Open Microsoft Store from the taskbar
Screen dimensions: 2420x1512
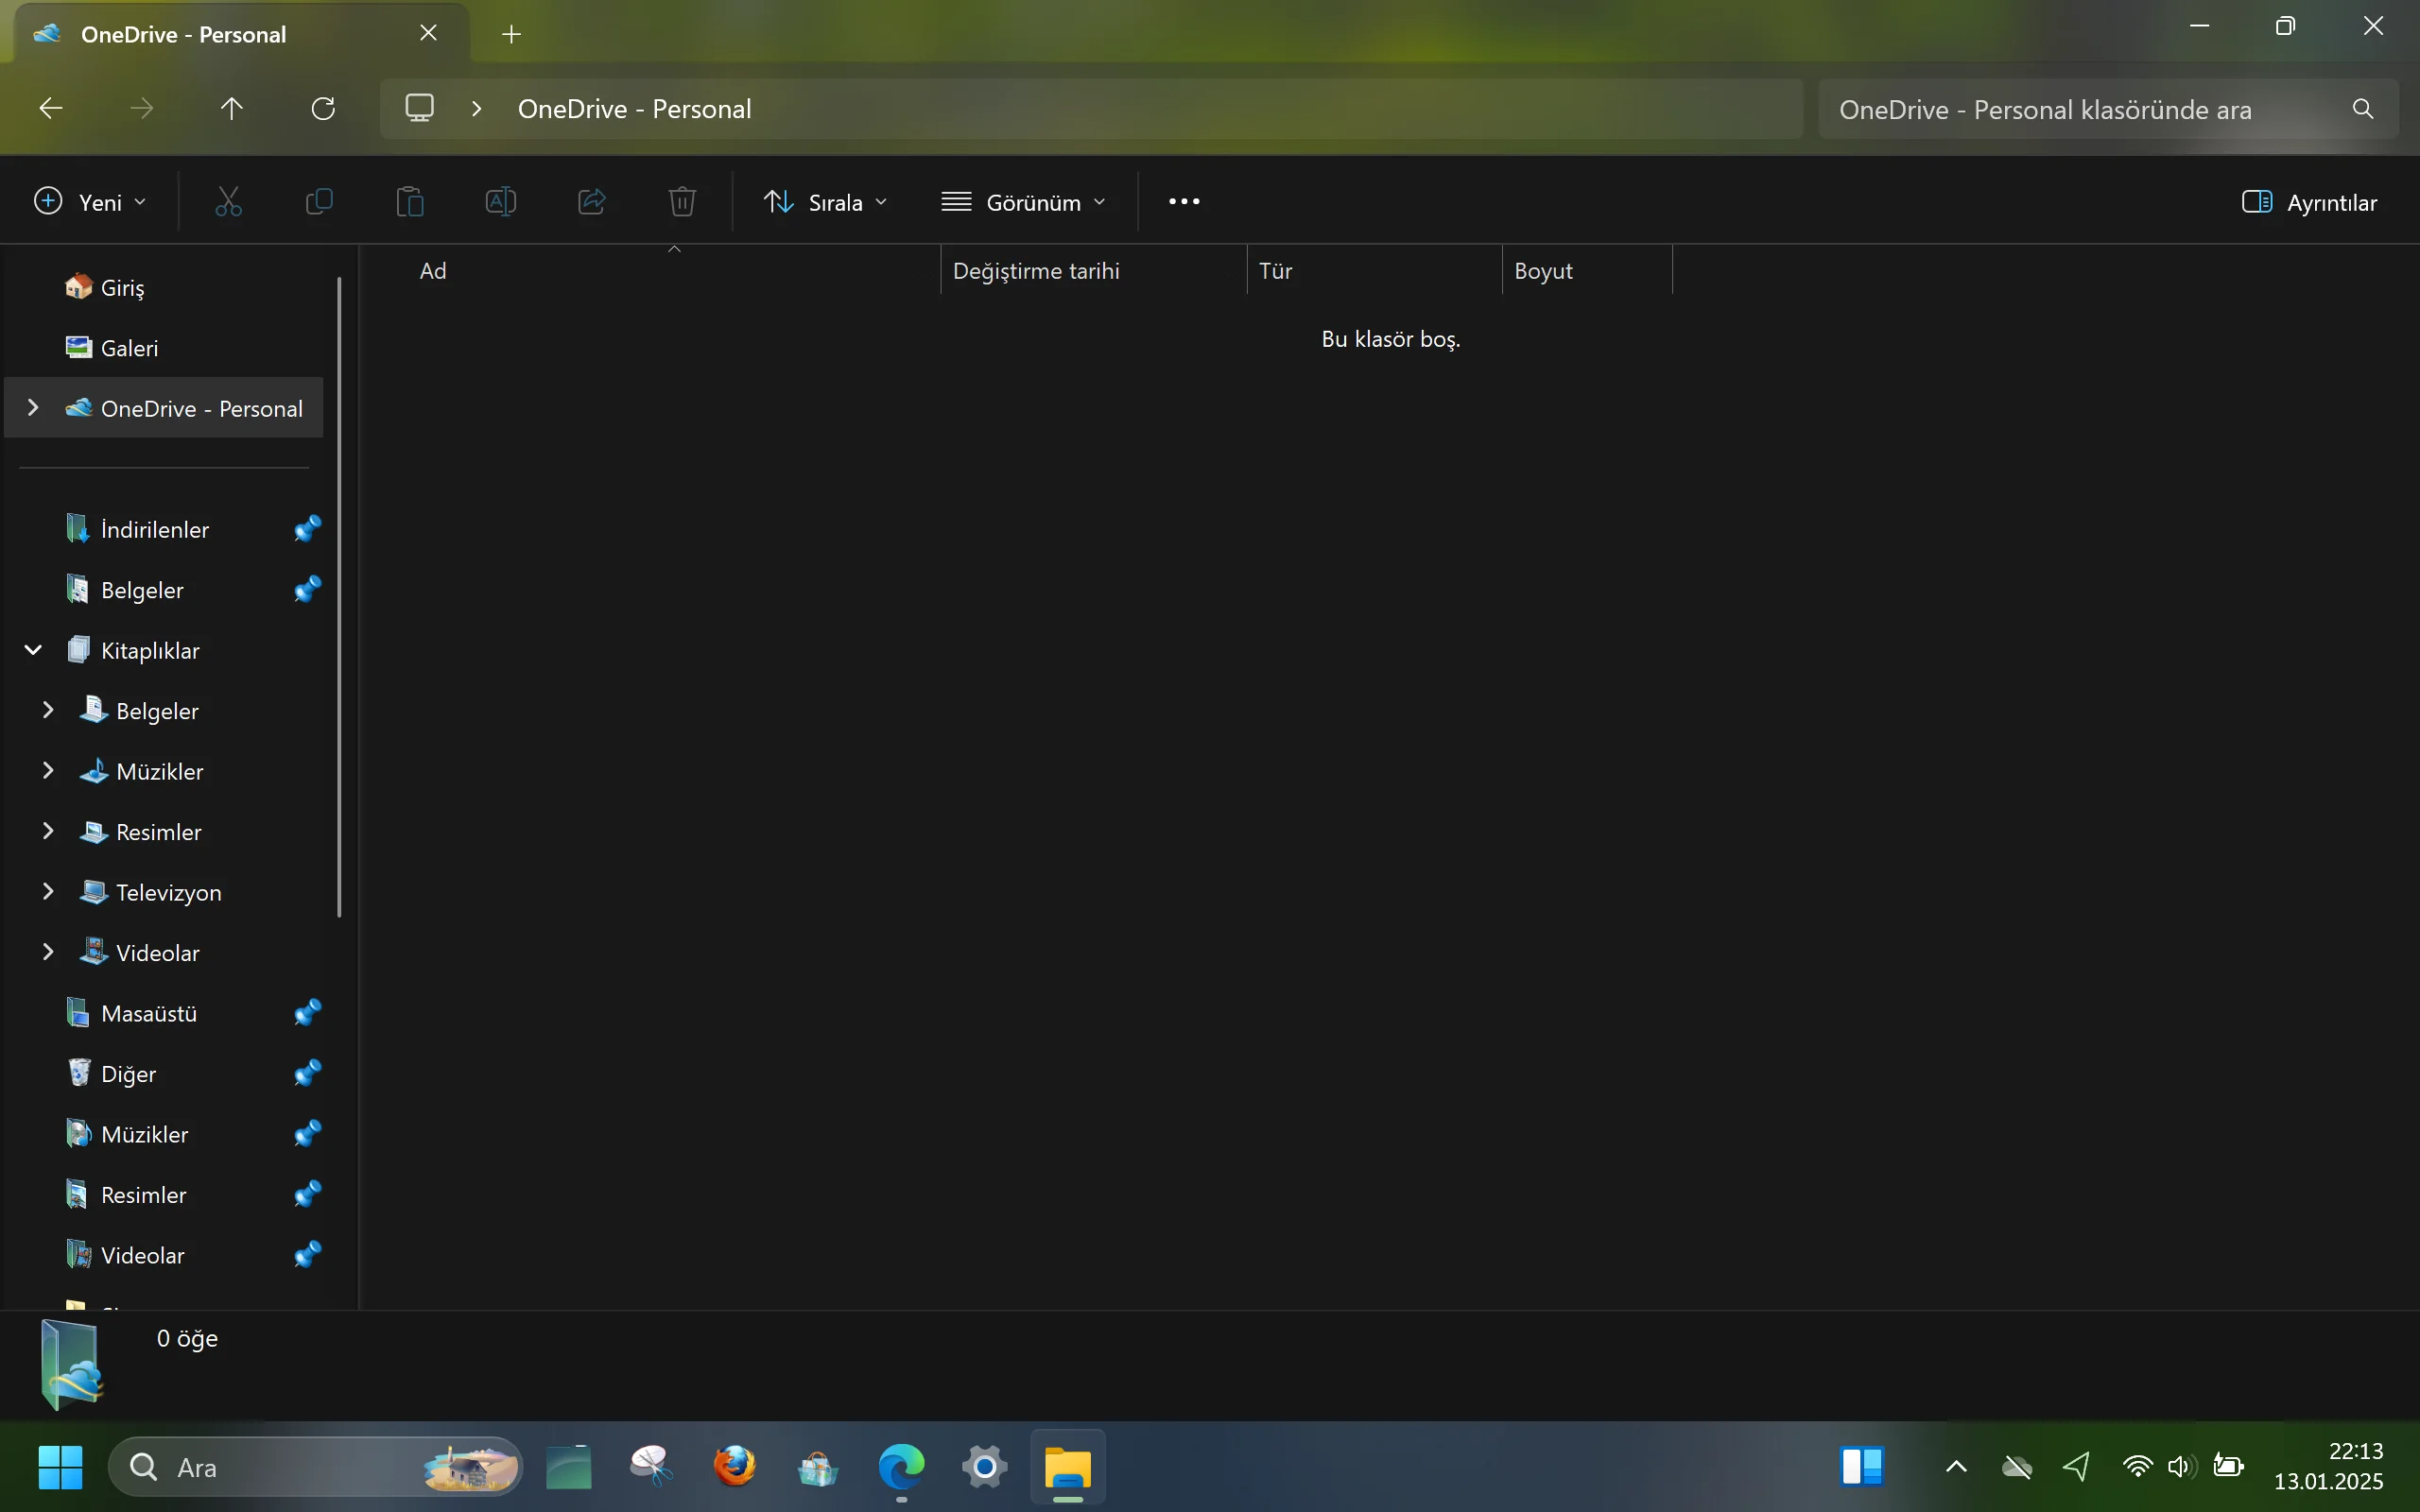point(818,1467)
